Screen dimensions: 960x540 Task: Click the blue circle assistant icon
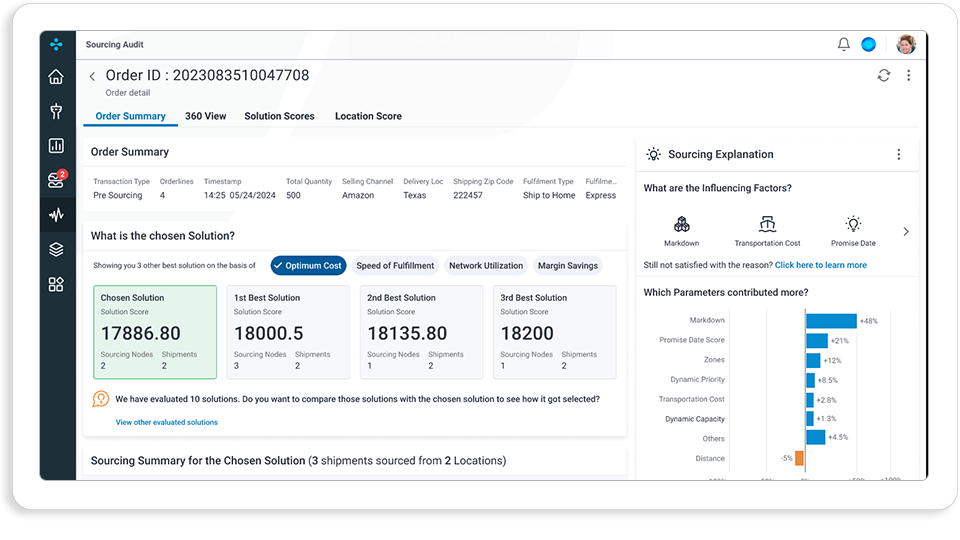point(868,44)
